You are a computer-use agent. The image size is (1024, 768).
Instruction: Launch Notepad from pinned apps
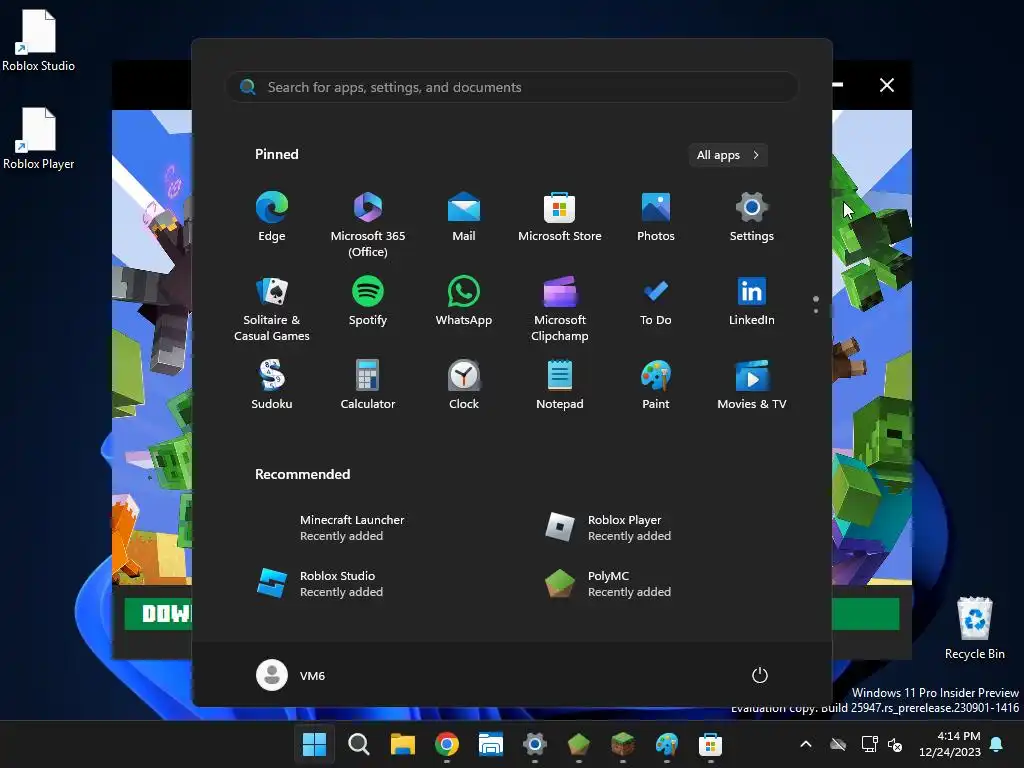[560, 385]
